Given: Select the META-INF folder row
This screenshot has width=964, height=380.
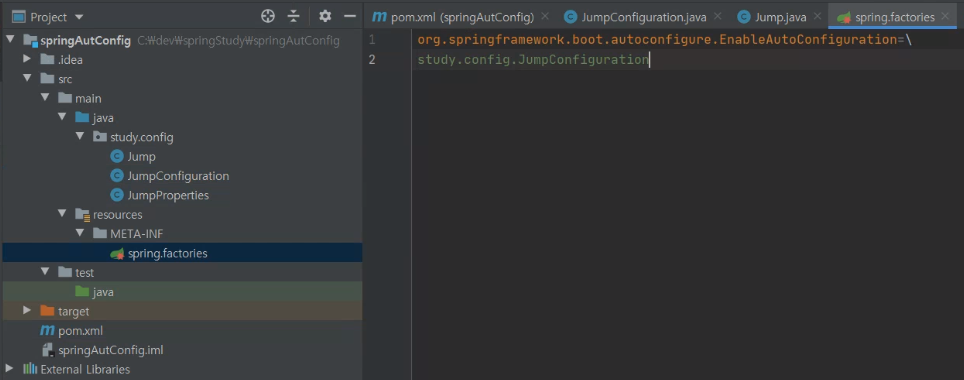Looking at the screenshot, I should pyautogui.click(x=182, y=234).
